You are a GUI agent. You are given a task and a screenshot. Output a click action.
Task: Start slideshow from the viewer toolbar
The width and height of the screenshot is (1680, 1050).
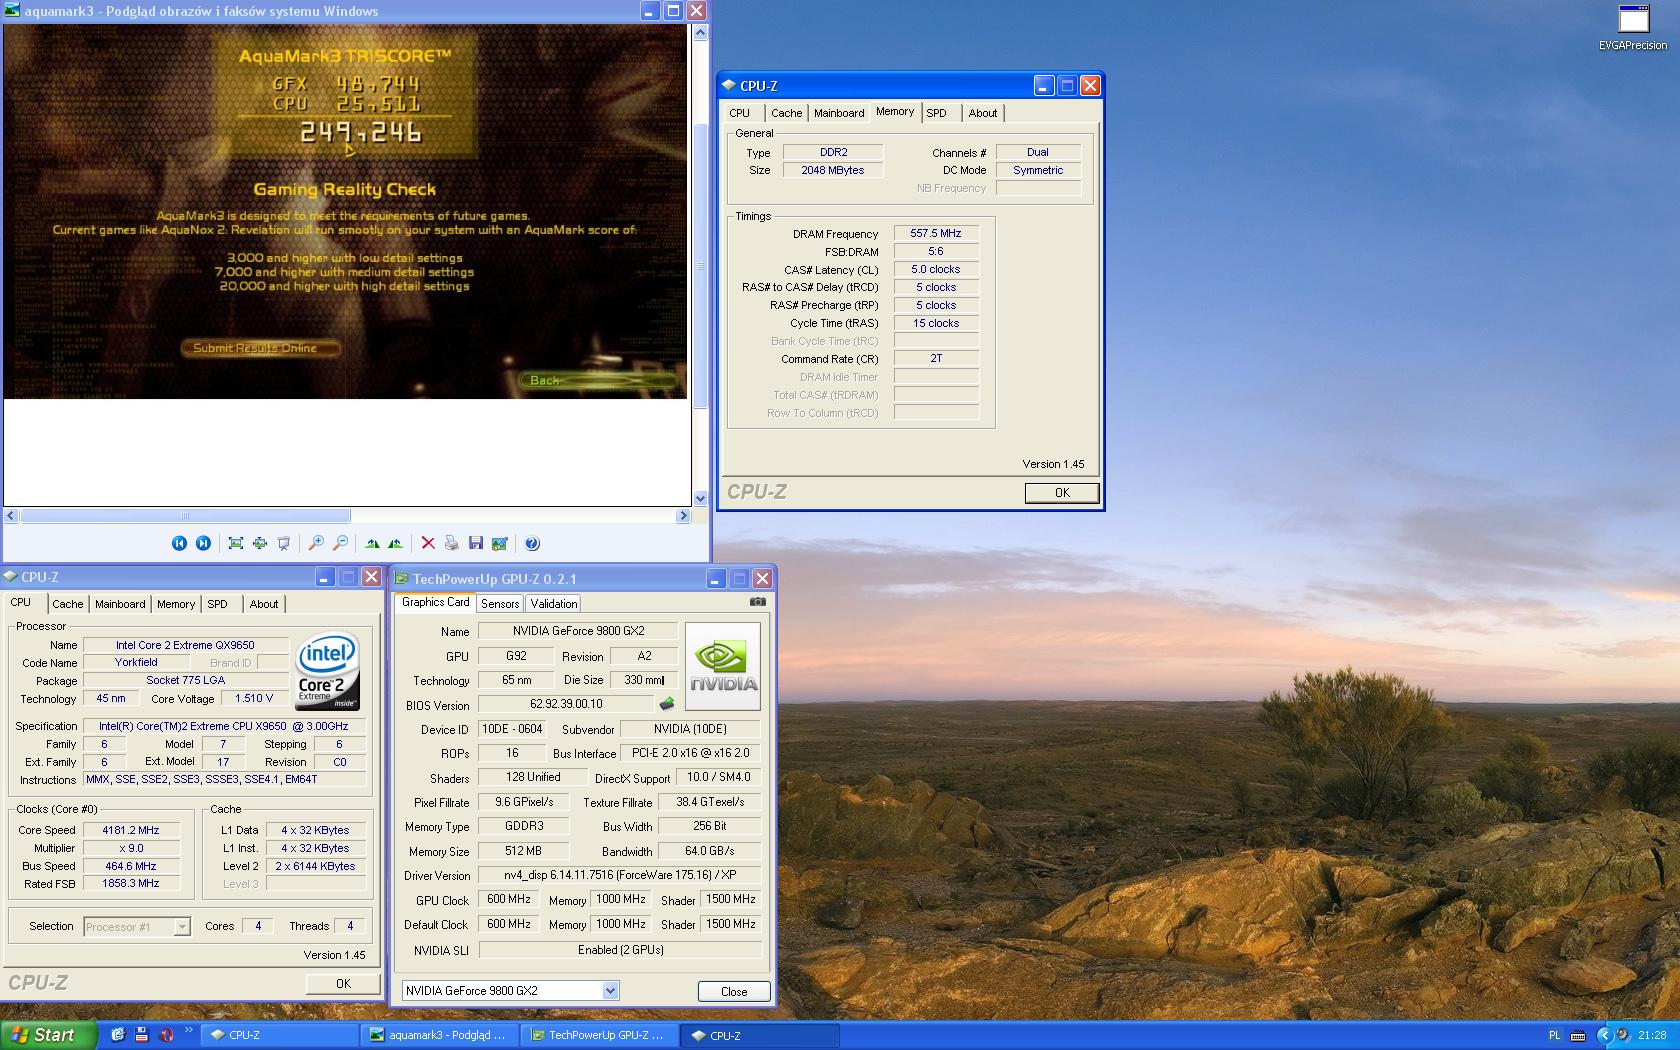284,543
